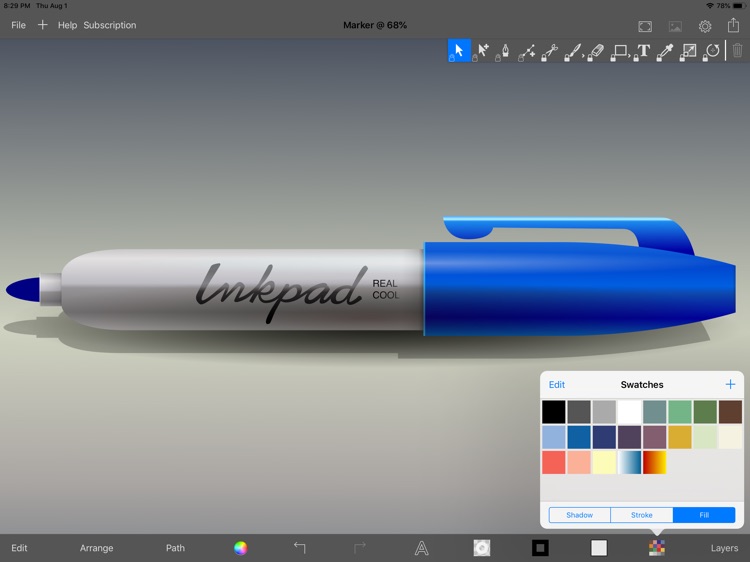
Task: Tap the share/export icon
Action: coord(733,25)
